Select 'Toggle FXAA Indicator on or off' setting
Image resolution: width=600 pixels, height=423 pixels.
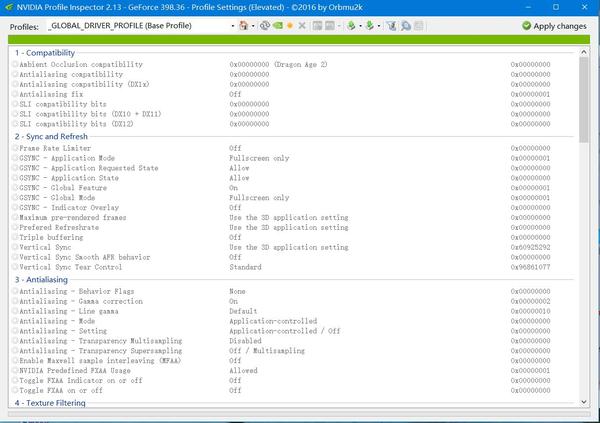[293, 381]
